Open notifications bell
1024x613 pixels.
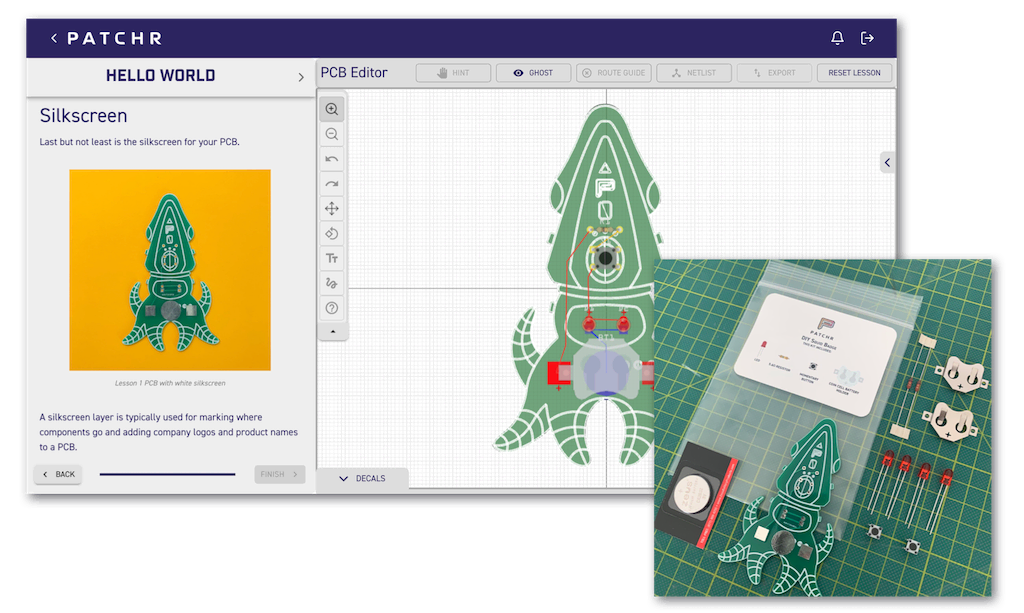click(x=837, y=38)
